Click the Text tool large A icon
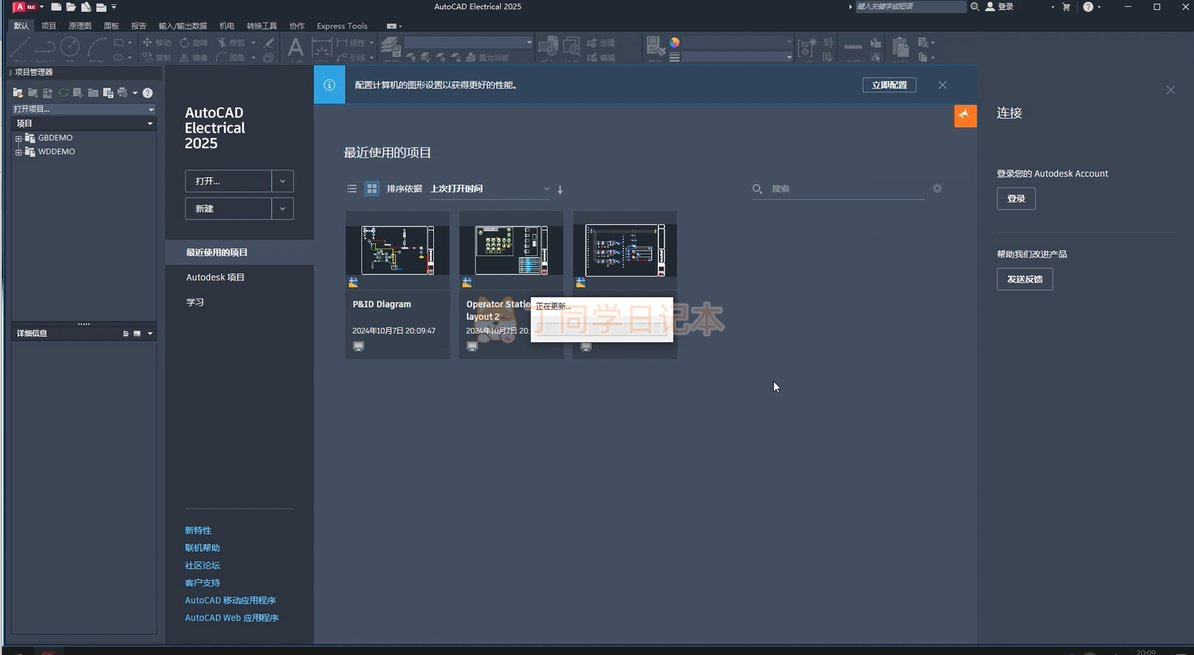The image size is (1194, 655). click(x=295, y=48)
